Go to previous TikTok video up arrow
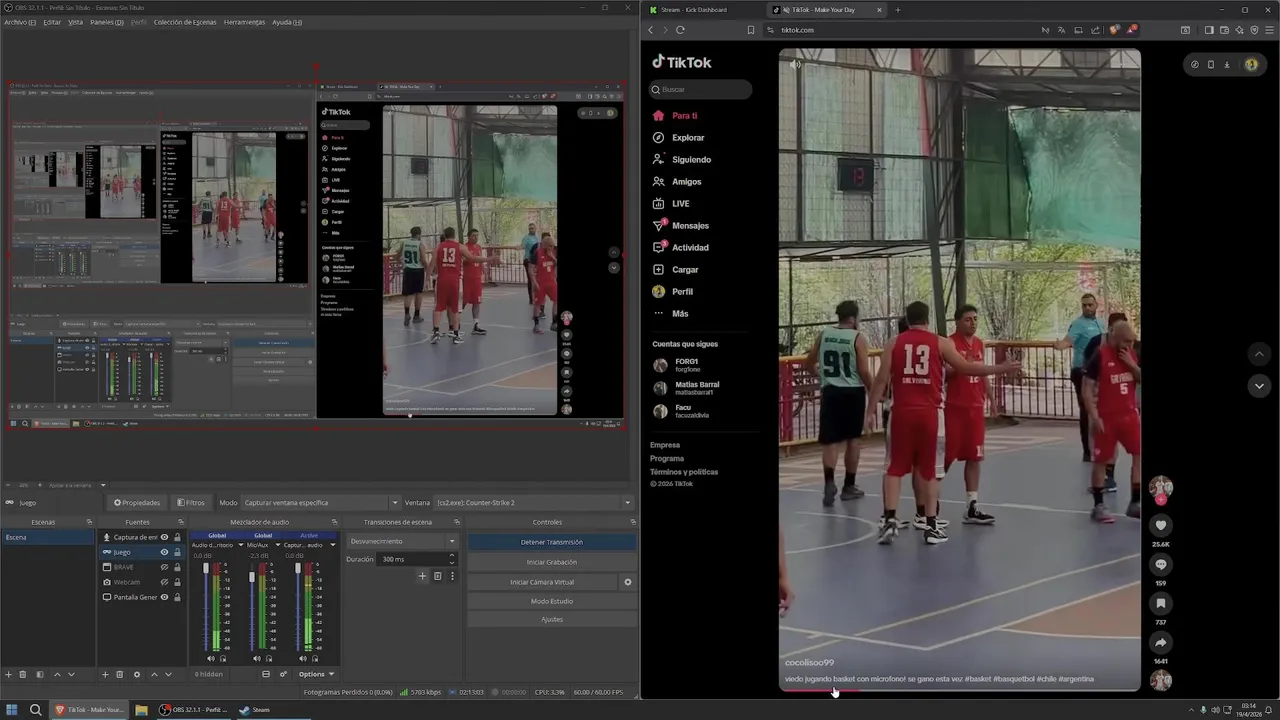Image resolution: width=1280 pixels, height=720 pixels. (1259, 354)
